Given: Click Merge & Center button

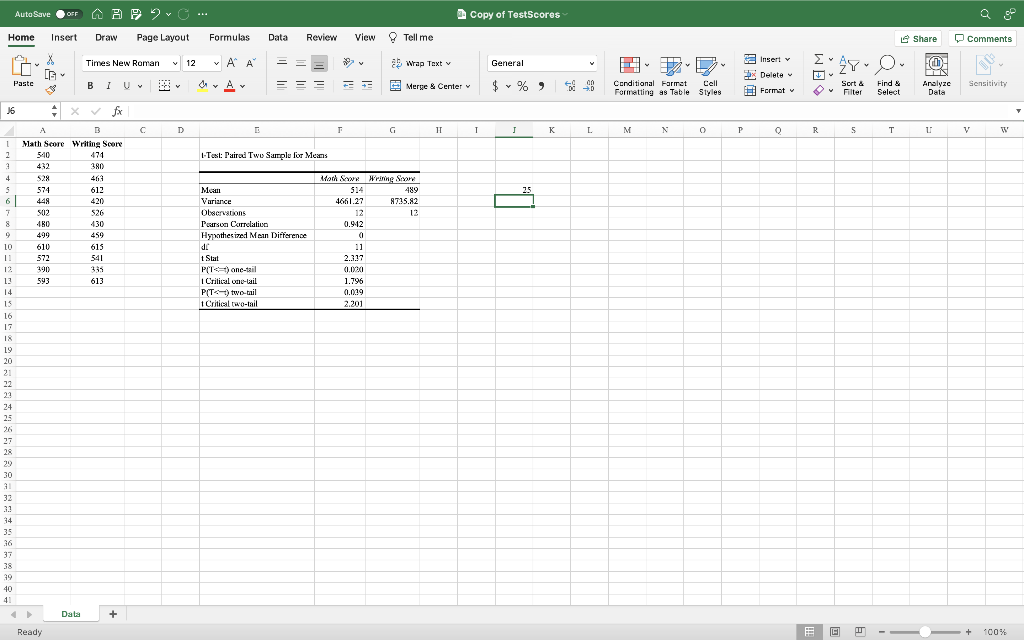Looking at the screenshot, I should (426, 86).
